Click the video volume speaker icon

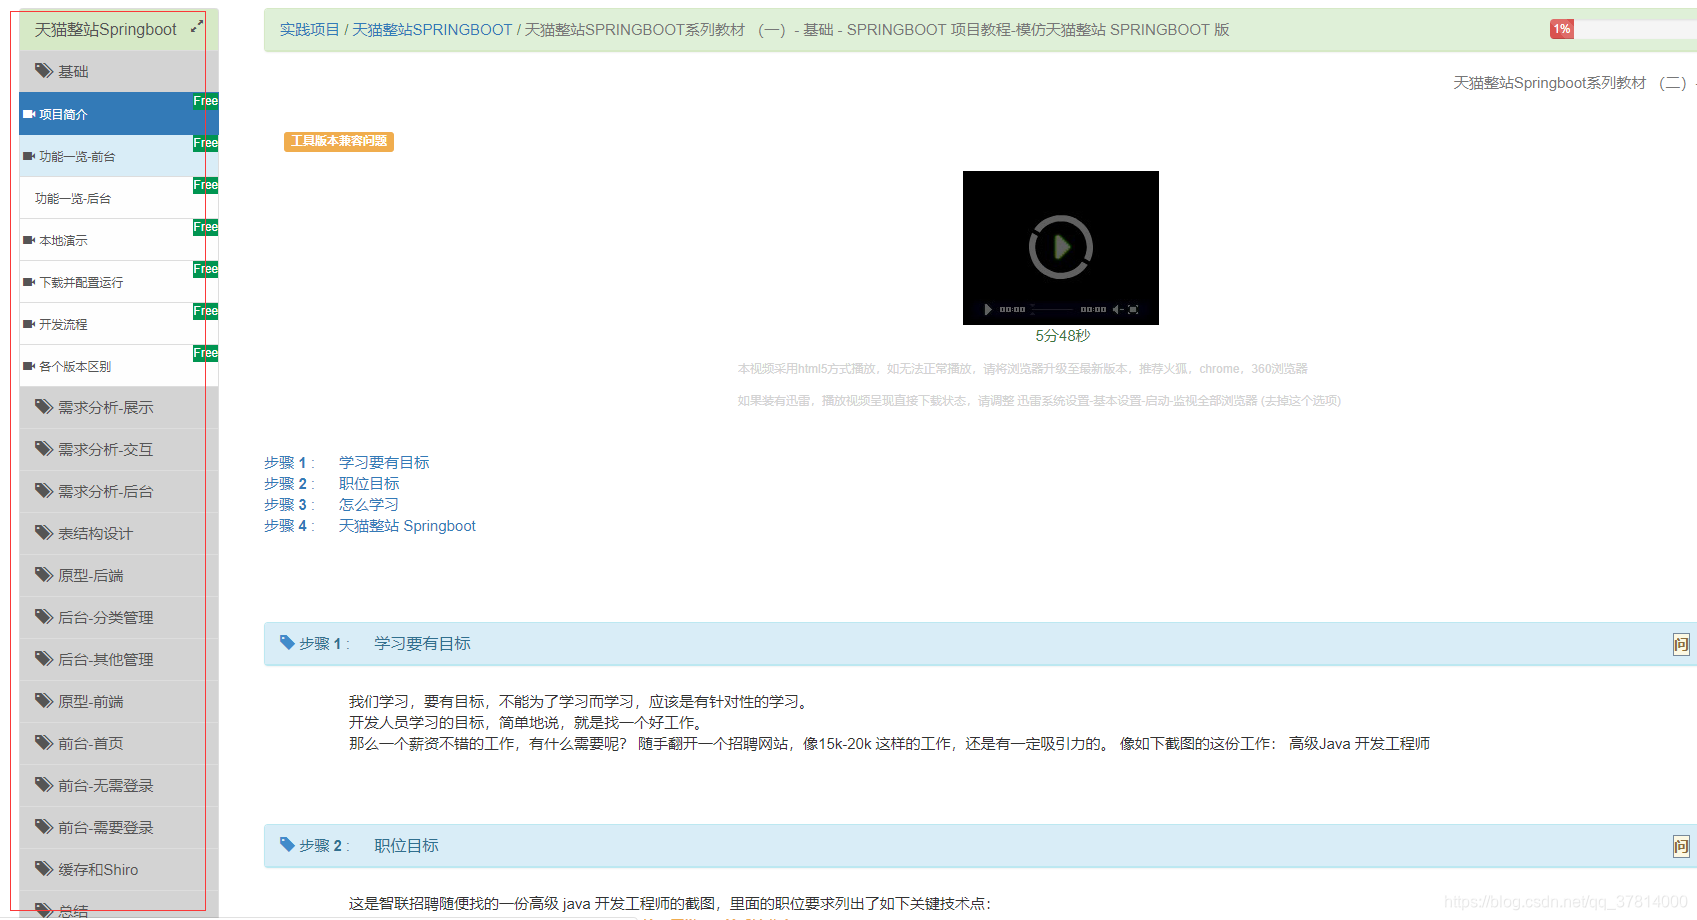pyautogui.click(x=1117, y=309)
